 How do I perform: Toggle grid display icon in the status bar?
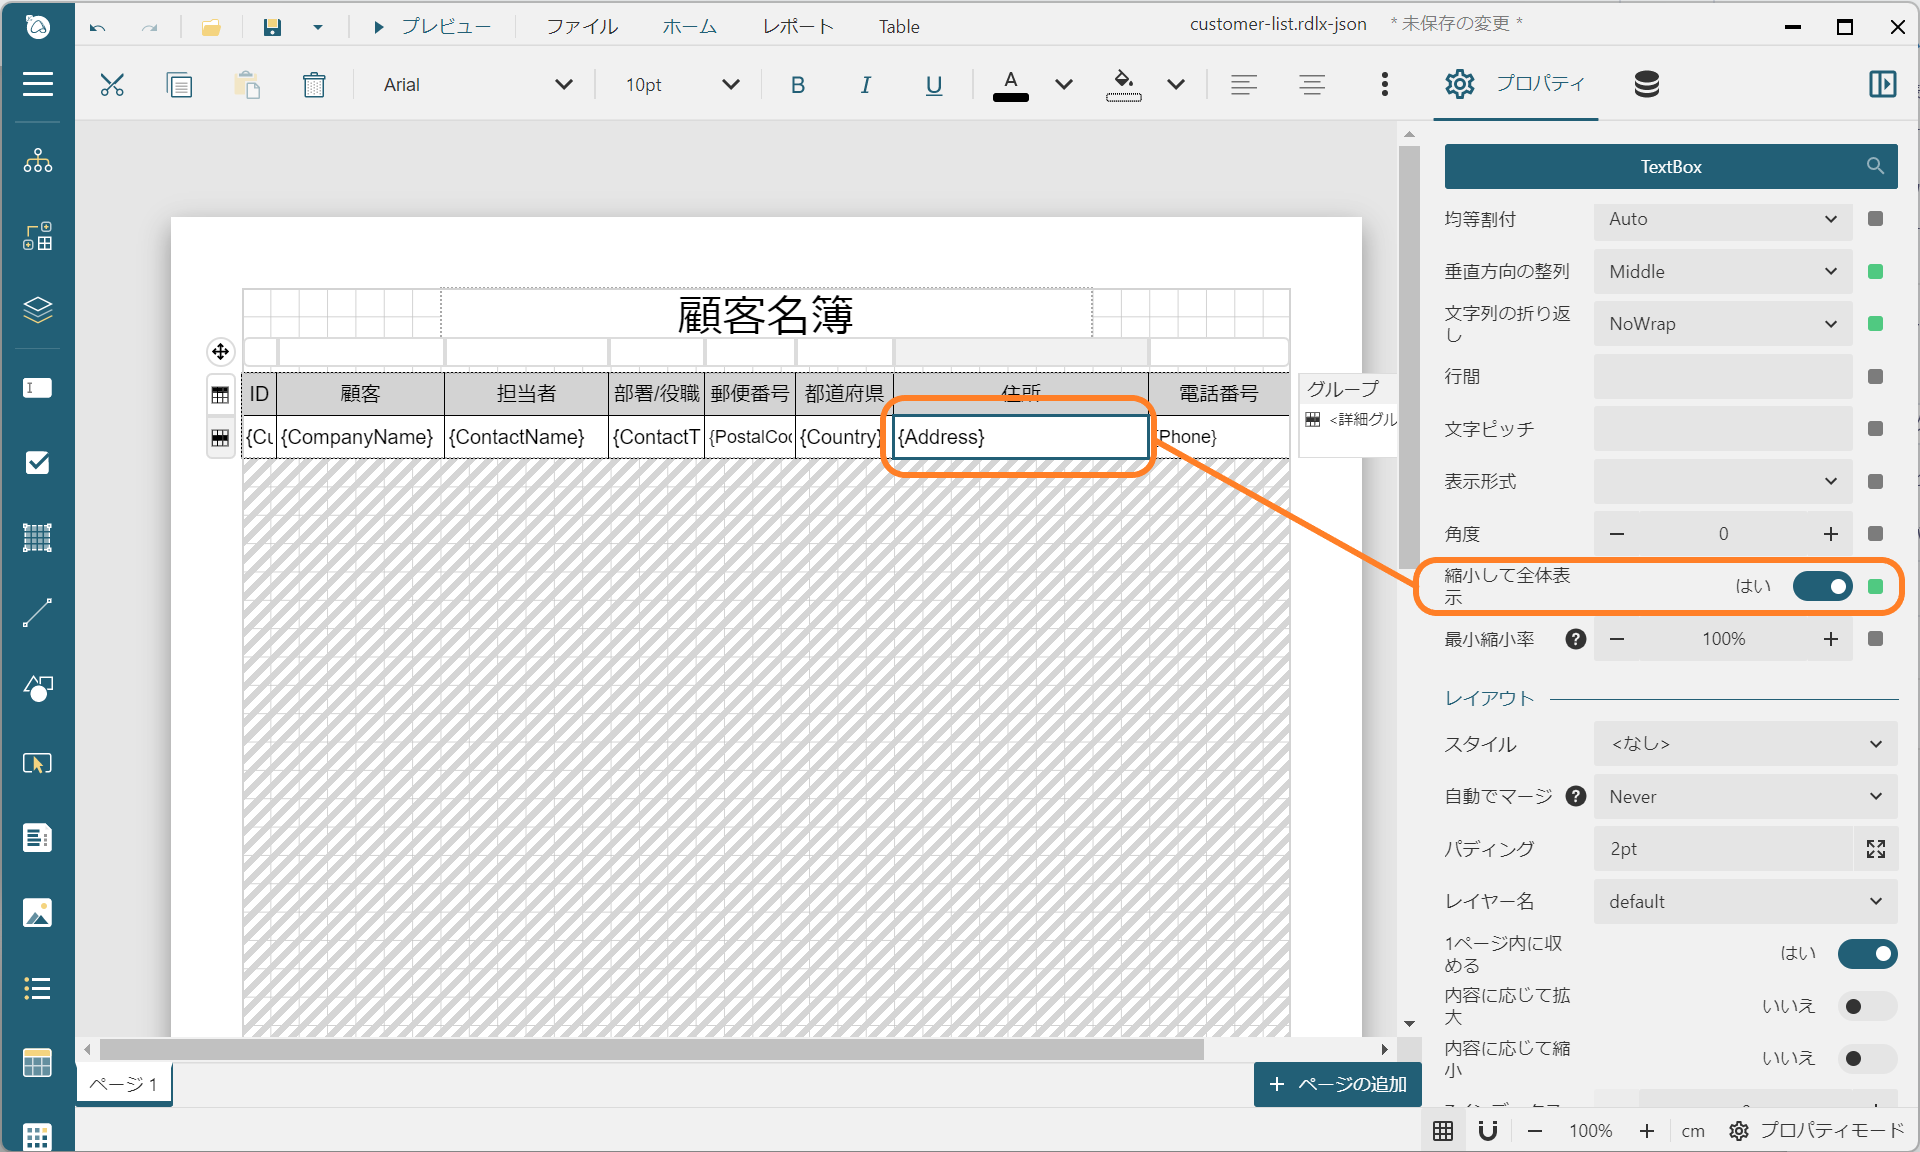tap(1442, 1130)
